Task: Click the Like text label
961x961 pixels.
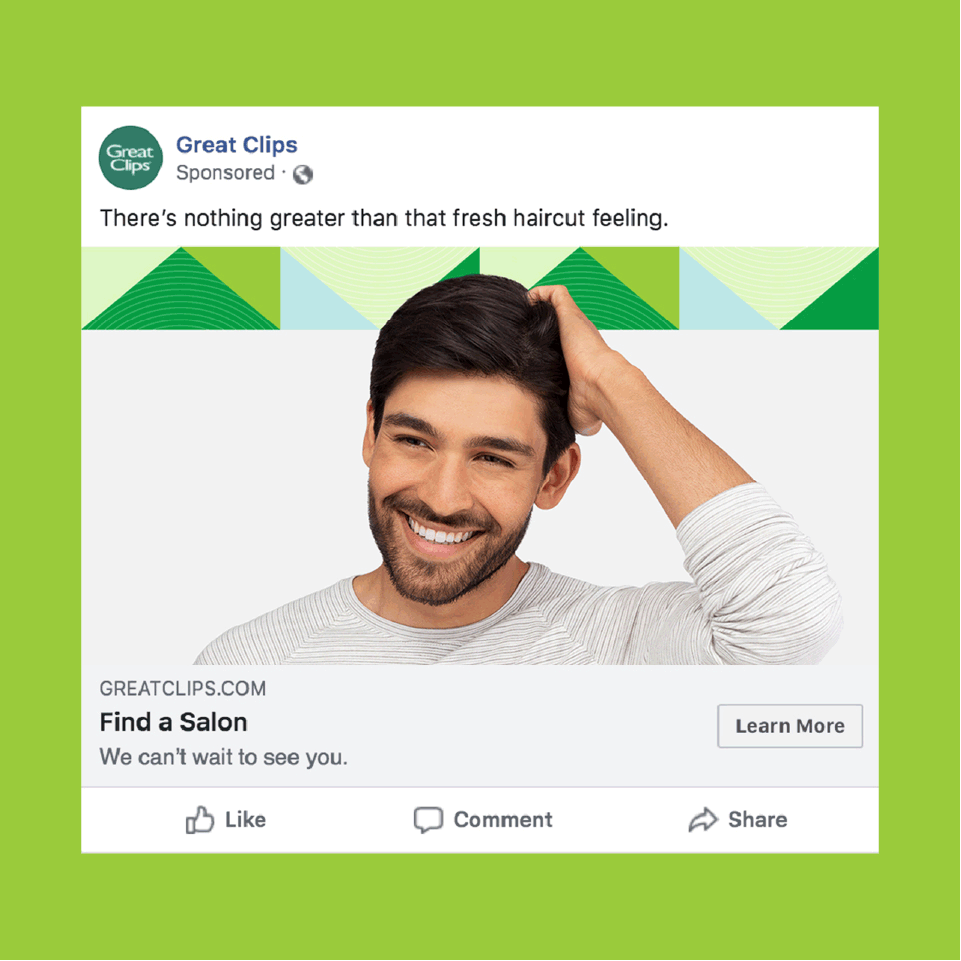Action: [245, 819]
